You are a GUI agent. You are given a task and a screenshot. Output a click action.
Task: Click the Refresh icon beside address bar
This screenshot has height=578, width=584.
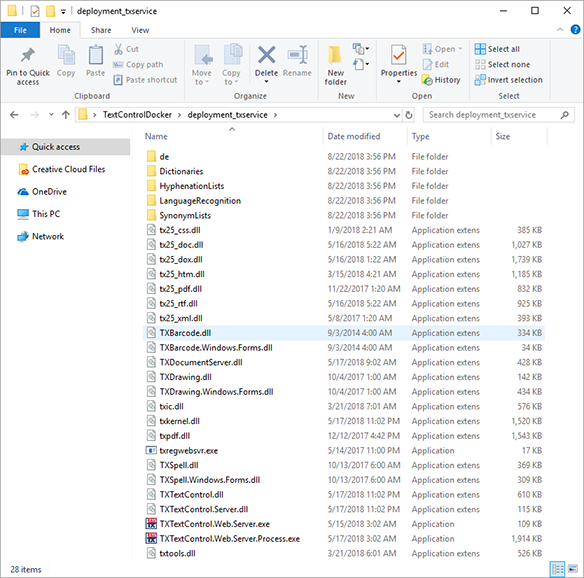(x=409, y=115)
